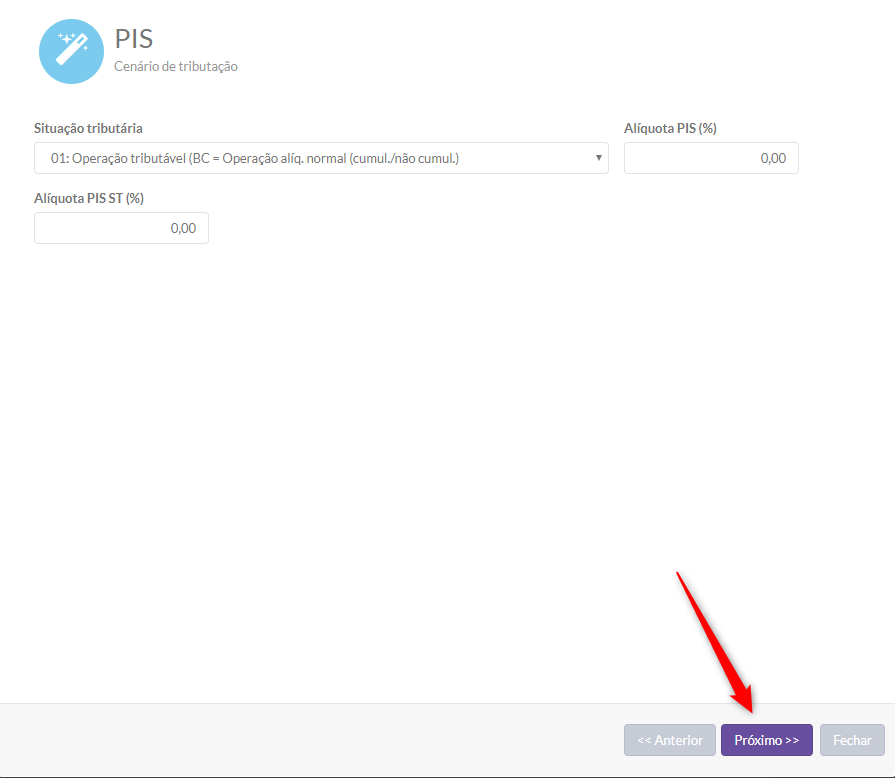Screen dimensions: 895x778
Task: Click into the Alíquota PIS ST (%) field
Action: [x=122, y=228]
